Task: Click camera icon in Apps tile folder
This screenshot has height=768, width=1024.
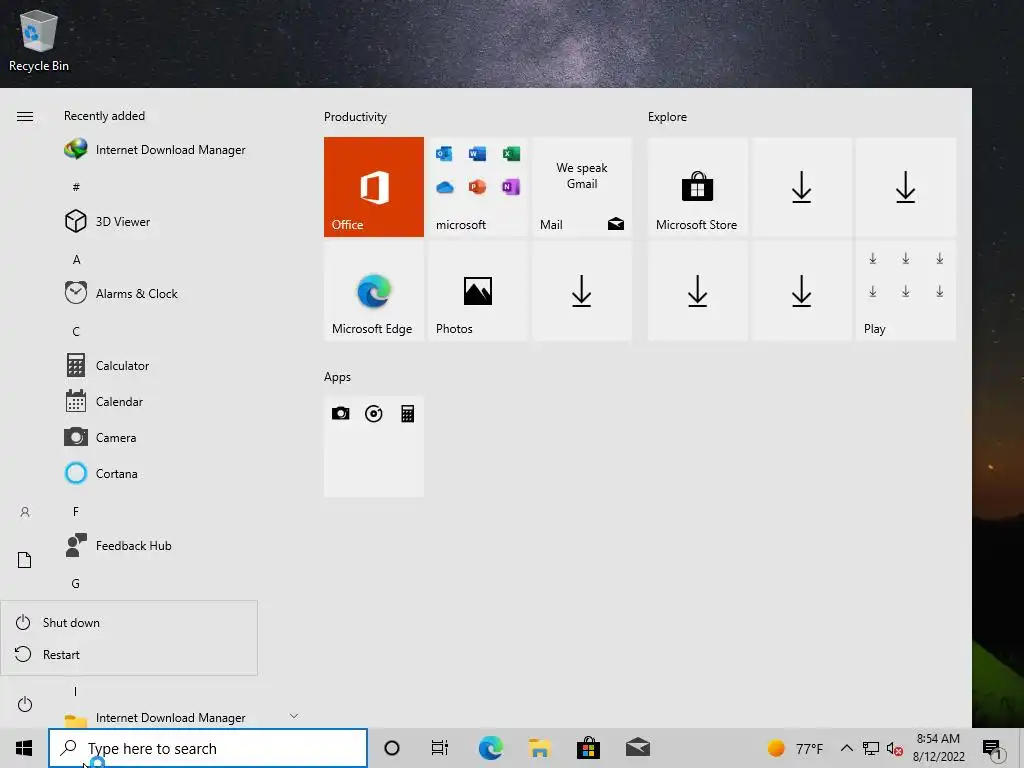Action: 340,413
